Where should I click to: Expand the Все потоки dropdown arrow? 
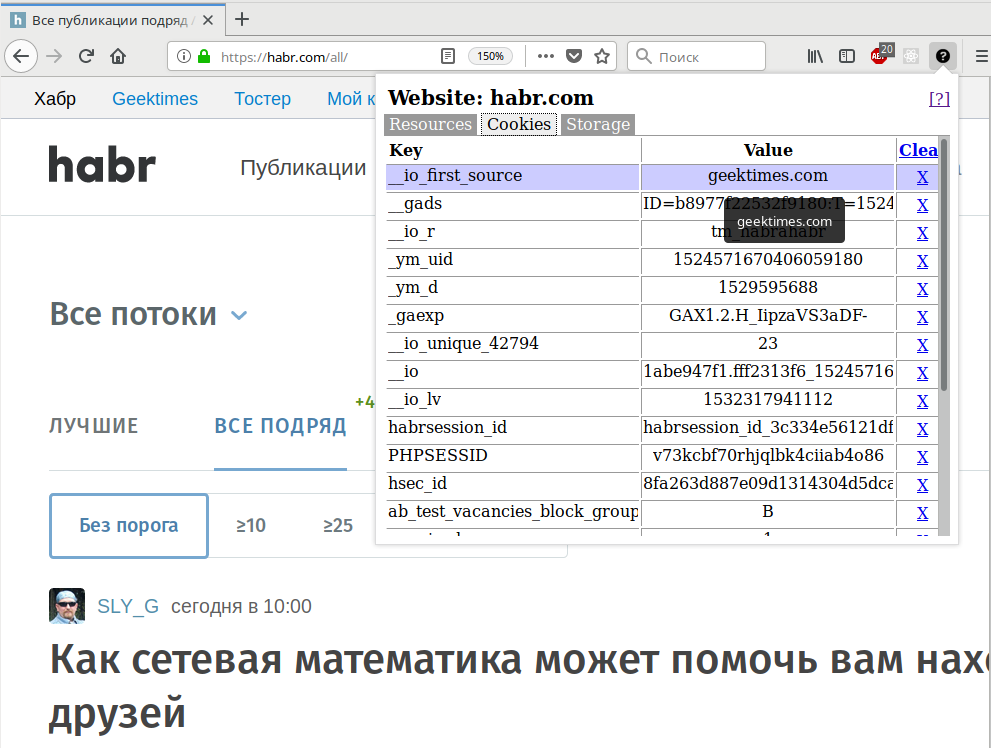[x=239, y=315]
